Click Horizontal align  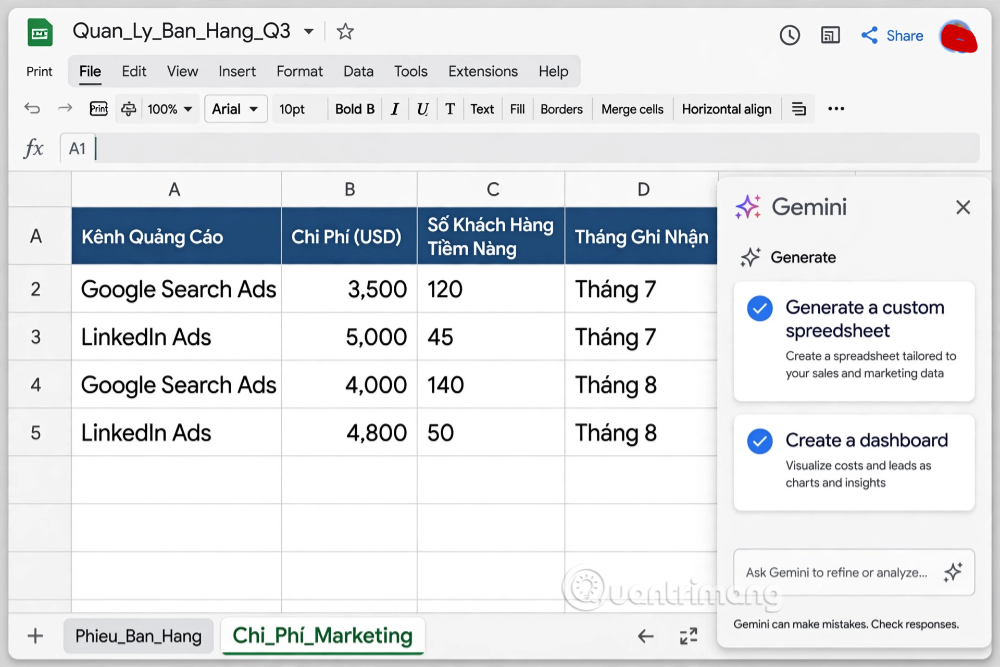click(726, 109)
